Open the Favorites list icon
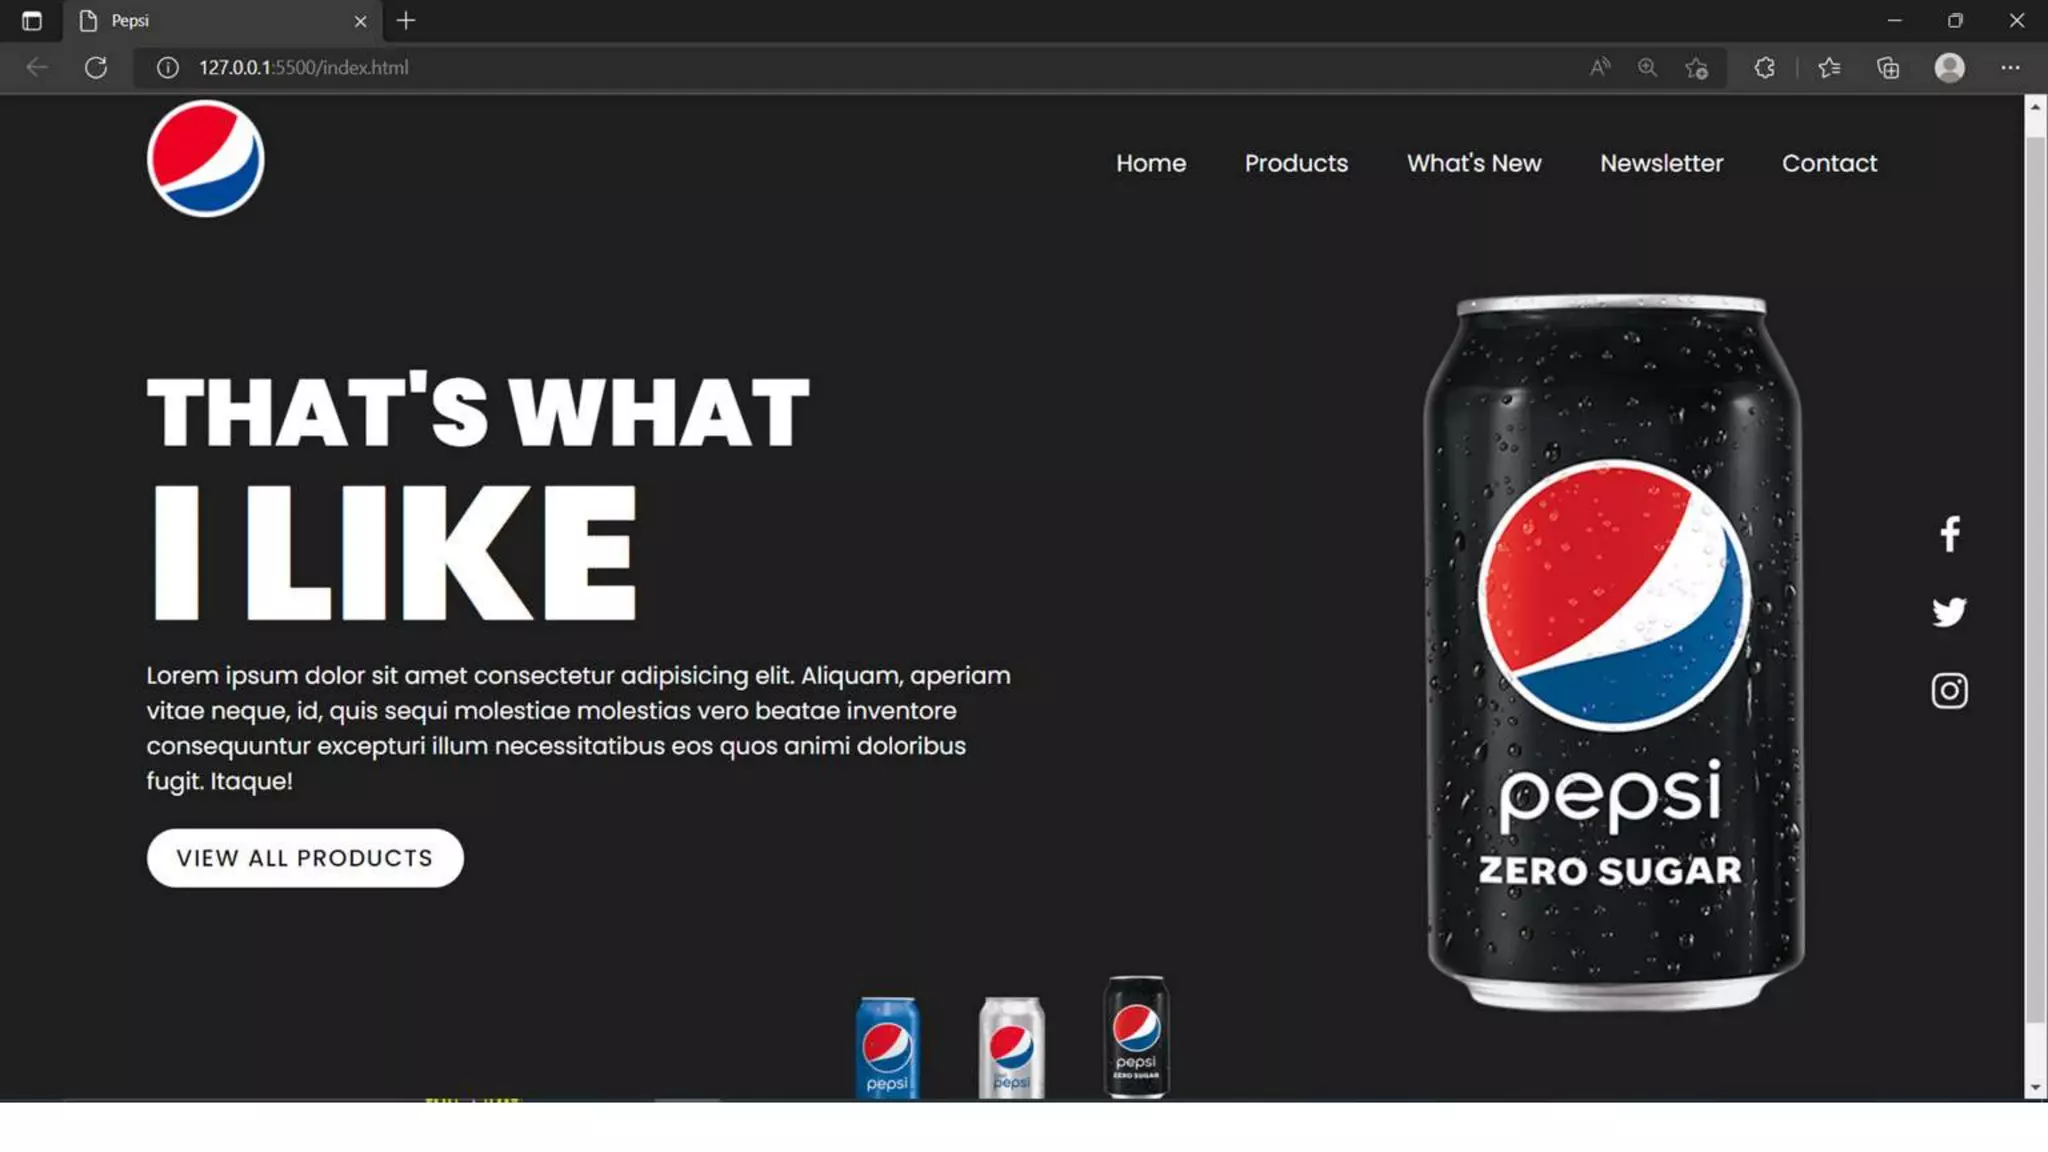 [x=1829, y=67]
